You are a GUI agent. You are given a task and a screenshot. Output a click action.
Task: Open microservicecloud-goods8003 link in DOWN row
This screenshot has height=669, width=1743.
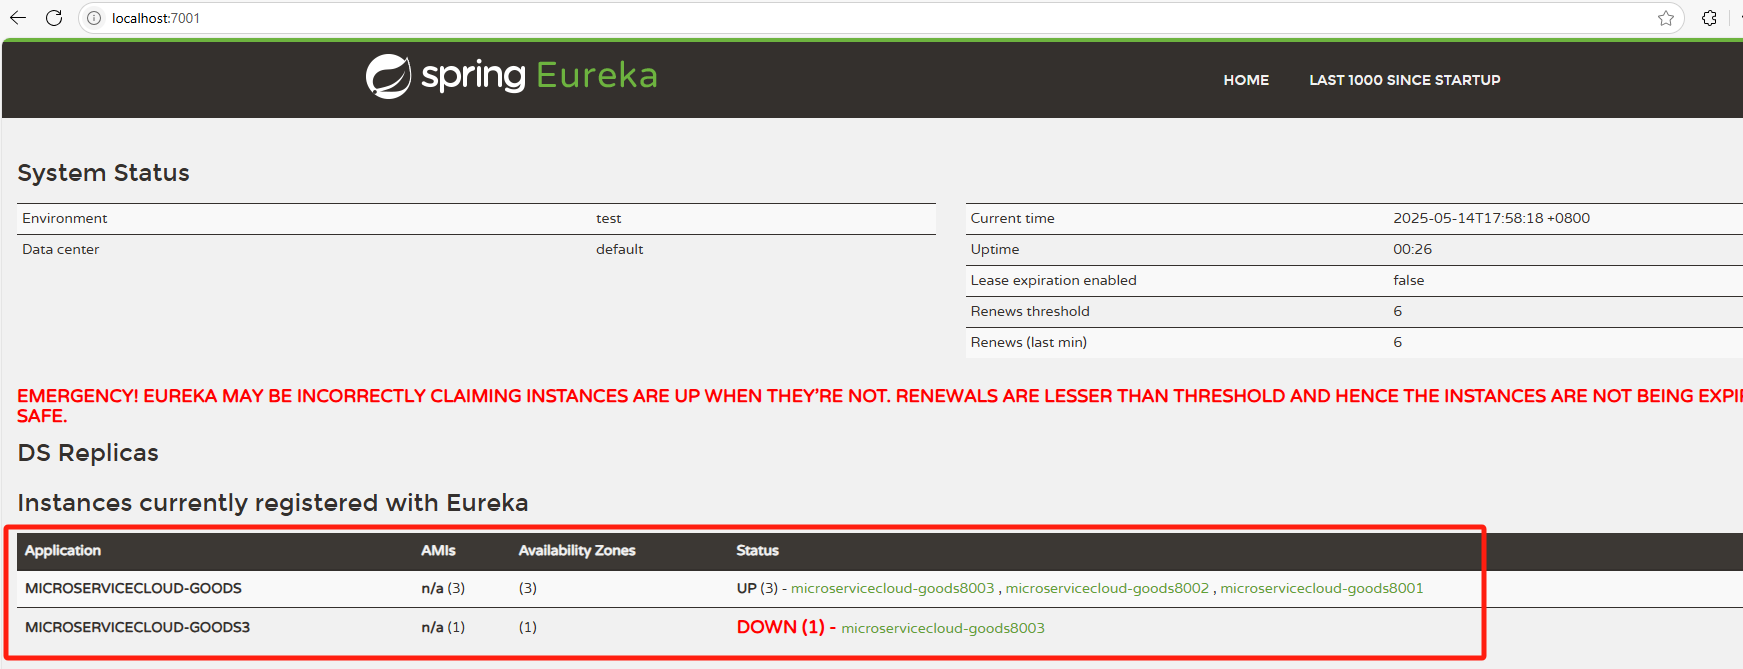coord(943,628)
